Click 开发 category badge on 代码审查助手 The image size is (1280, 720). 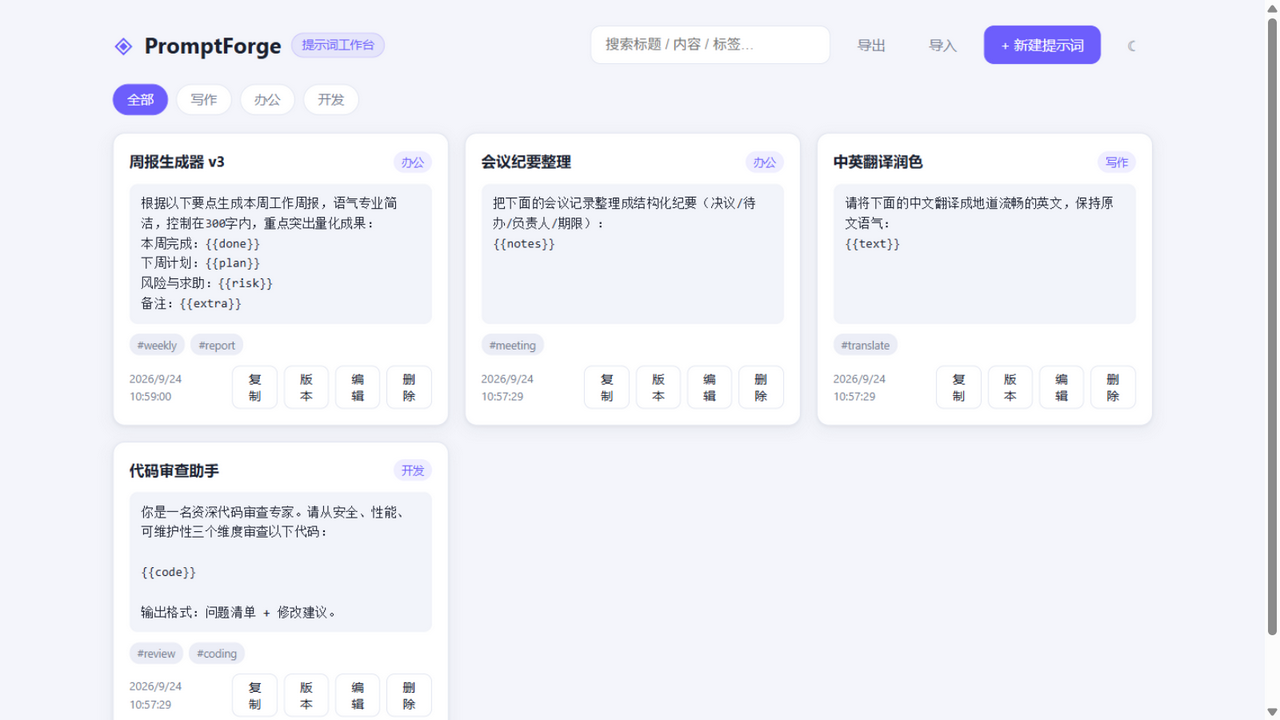pos(413,470)
